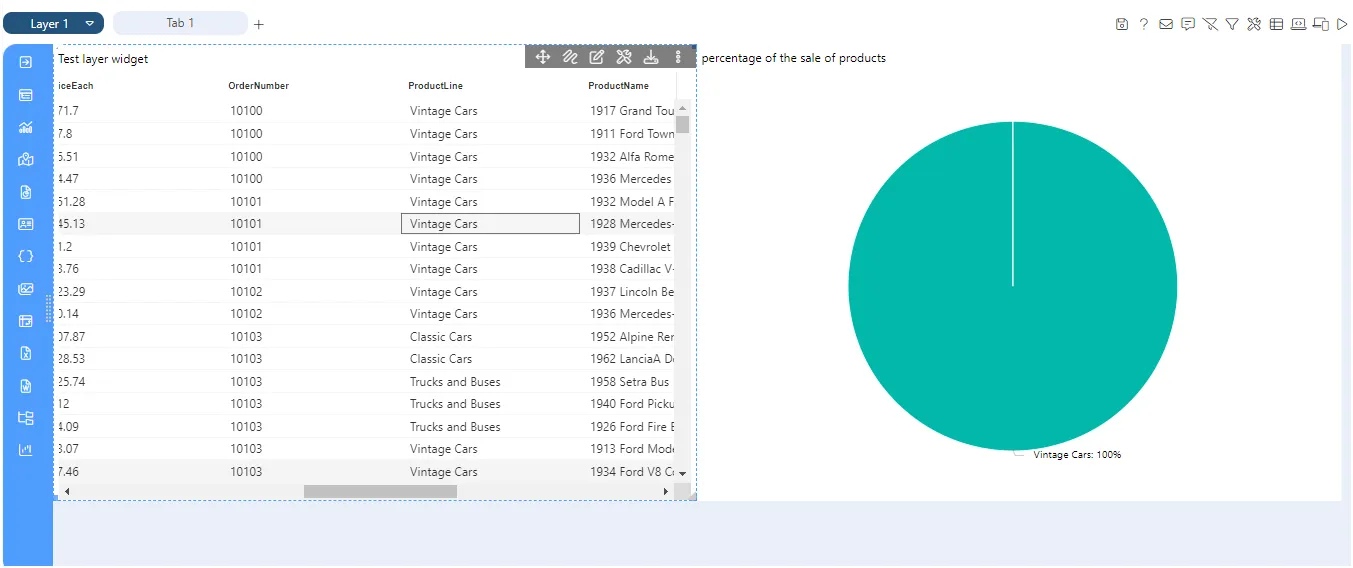Select the image widget icon in sidebar
The height and width of the screenshot is (568, 1353).
tap(26, 289)
